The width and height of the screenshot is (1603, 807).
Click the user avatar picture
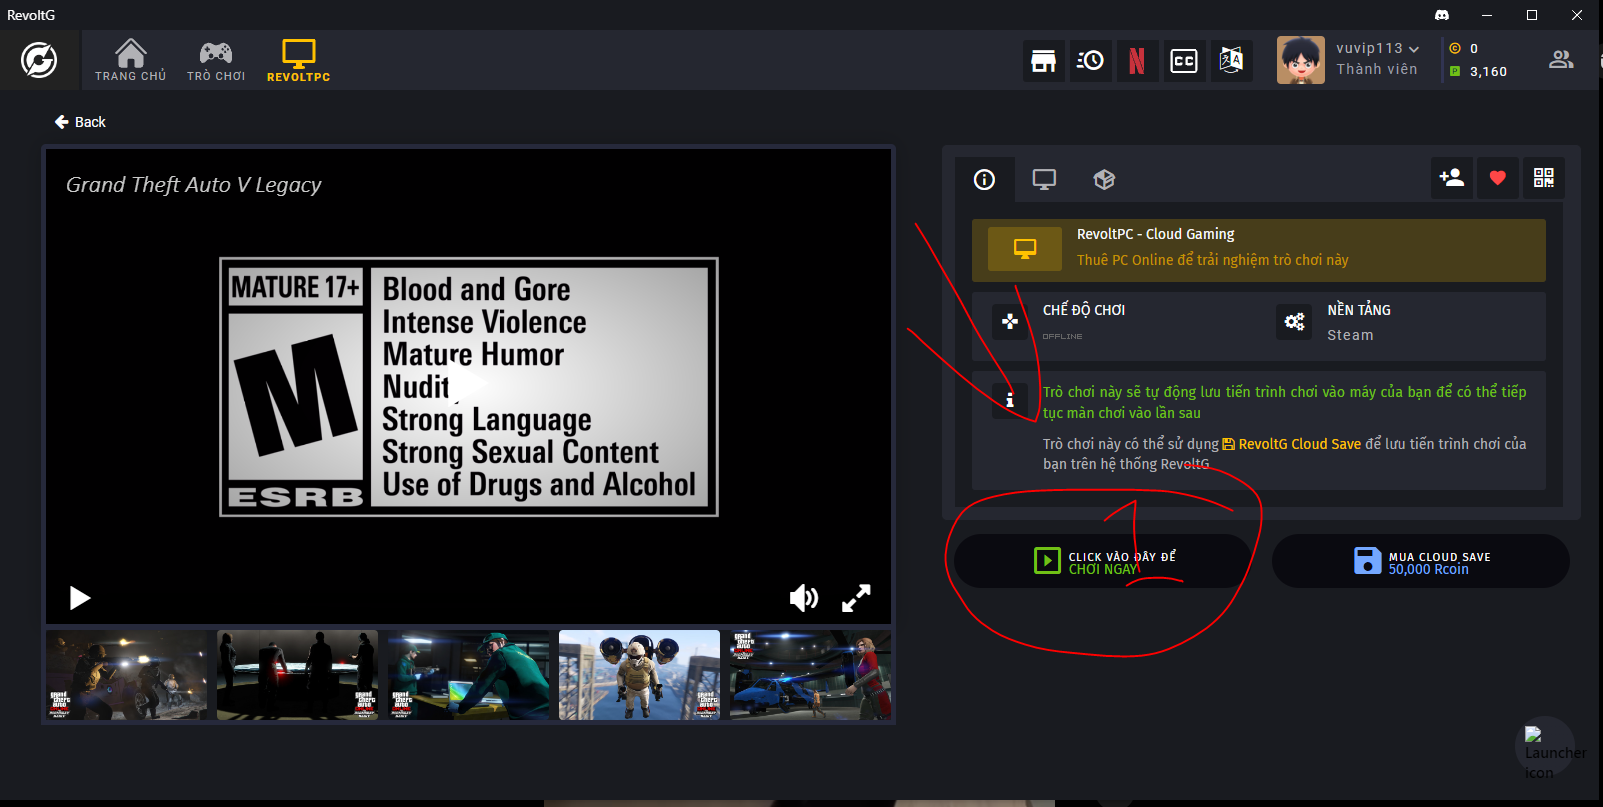pos(1300,60)
